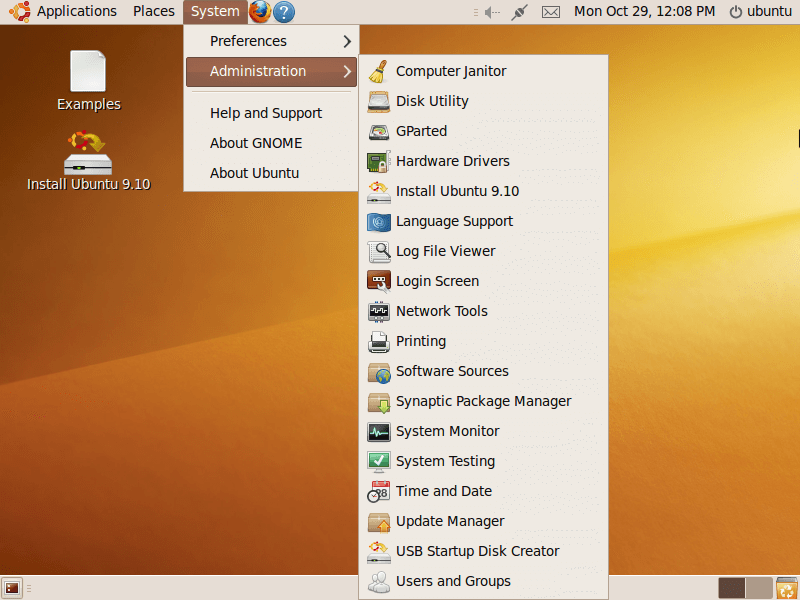Open the Trash icon in bottom panel
The width and height of the screenshot is (800, 600).
click(x=787, y=588)
